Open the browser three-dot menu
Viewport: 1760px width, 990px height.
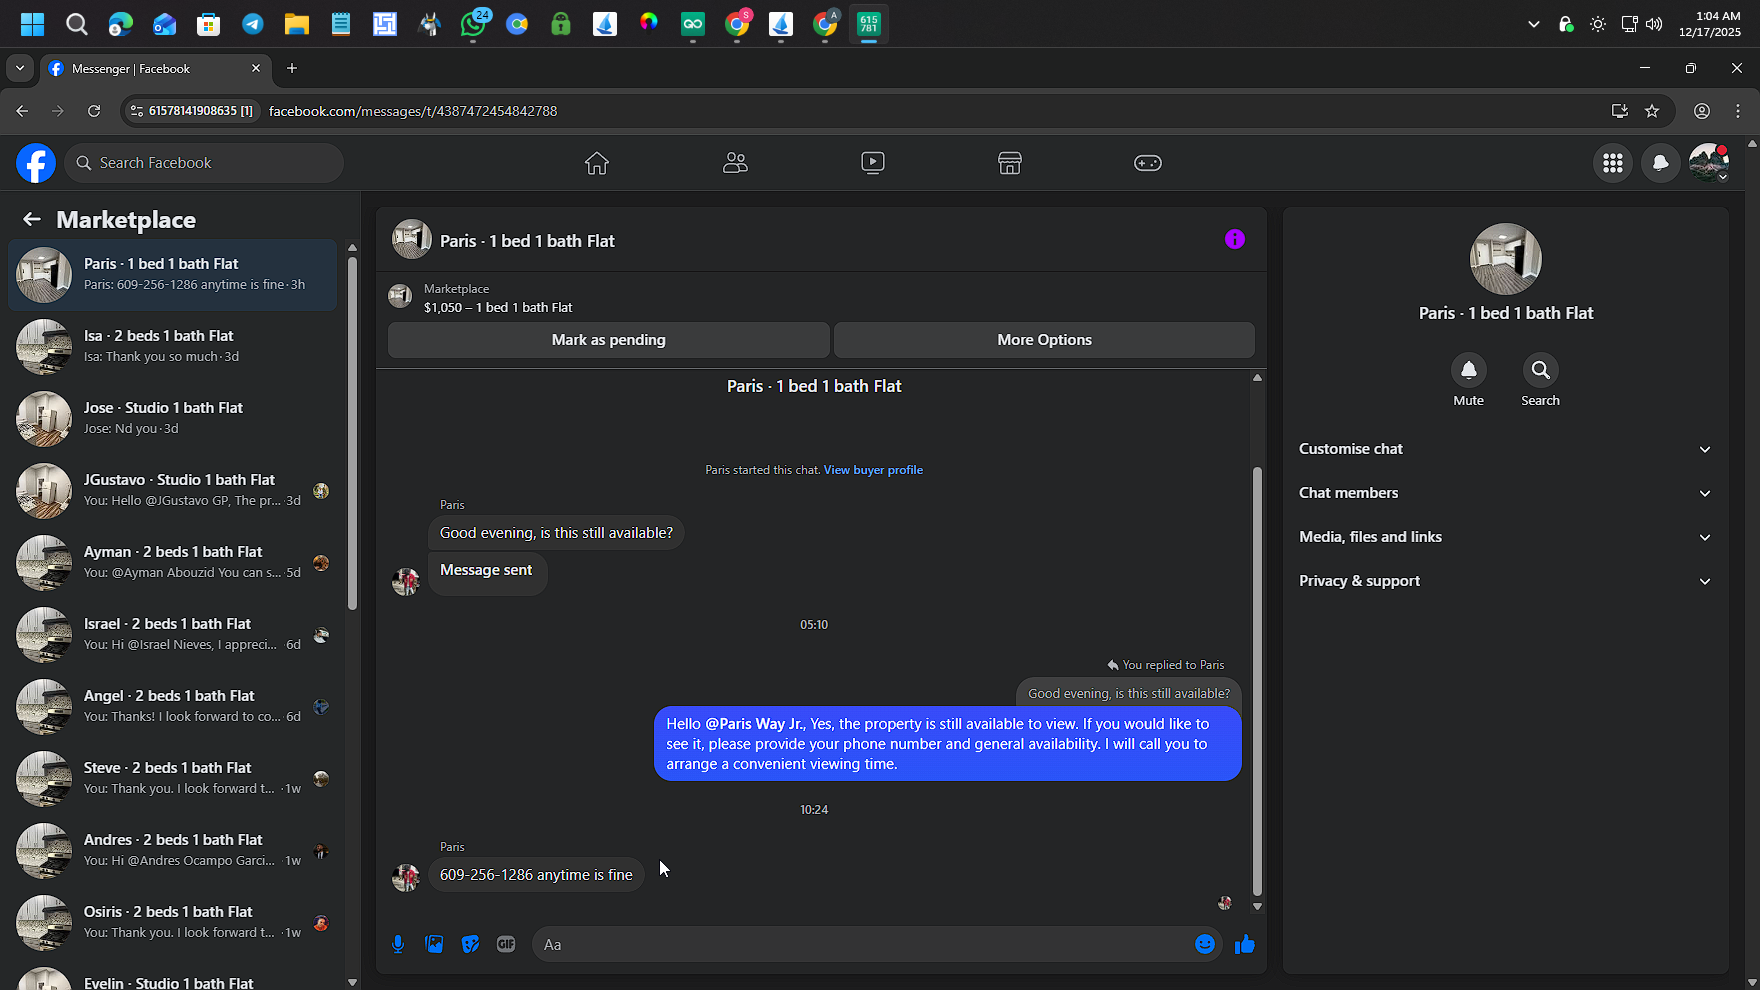[x=1738, y=111]
